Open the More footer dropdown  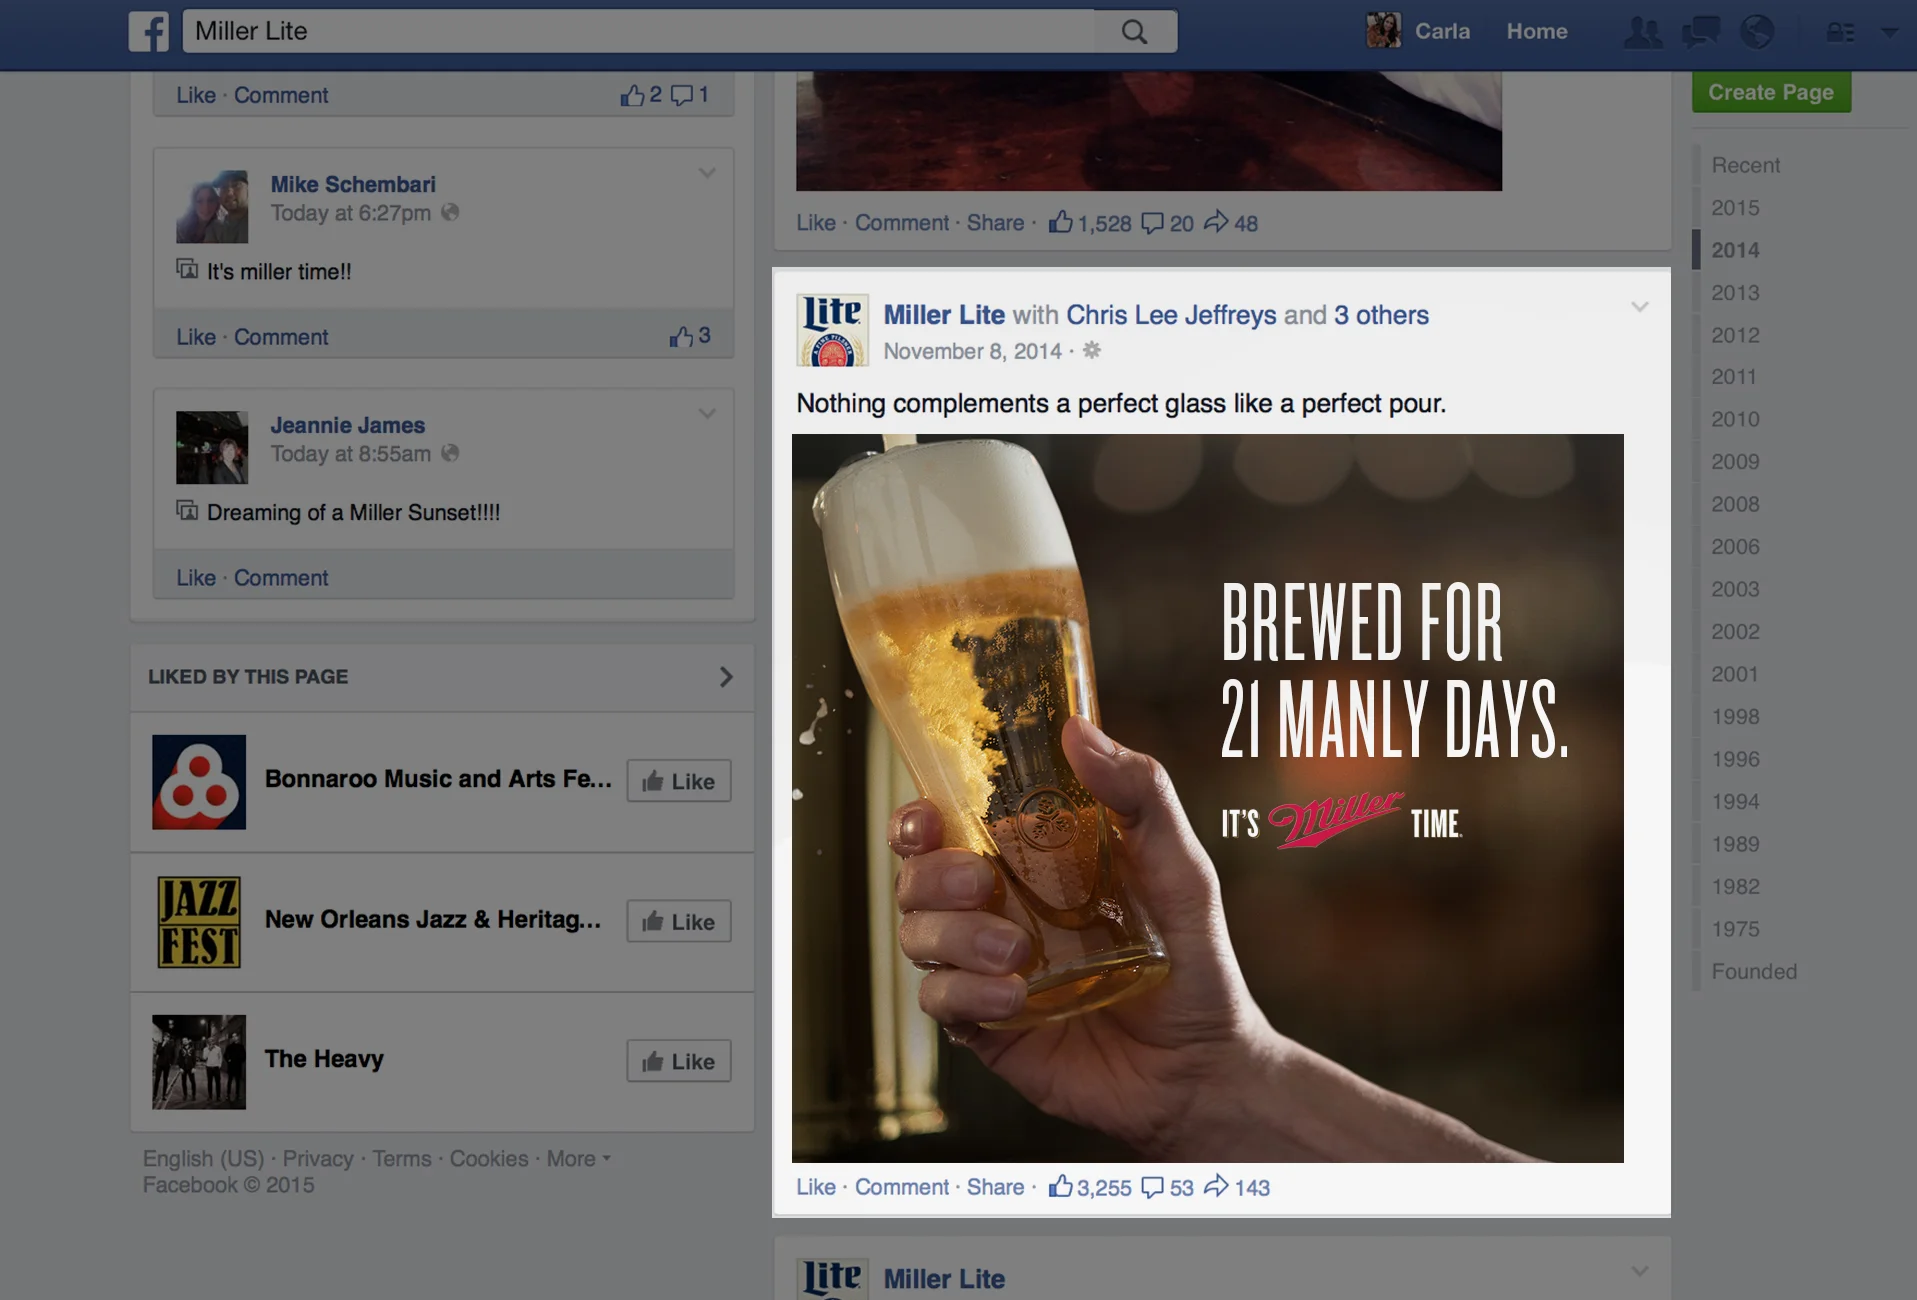coord(578,1159)
